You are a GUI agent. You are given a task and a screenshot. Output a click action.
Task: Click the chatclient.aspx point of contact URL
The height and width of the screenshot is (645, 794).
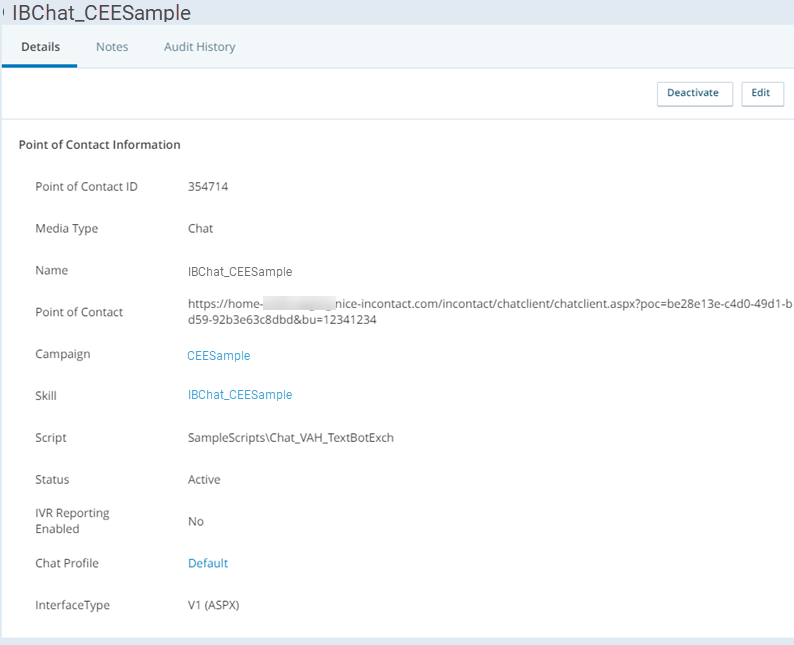[489, 311]
